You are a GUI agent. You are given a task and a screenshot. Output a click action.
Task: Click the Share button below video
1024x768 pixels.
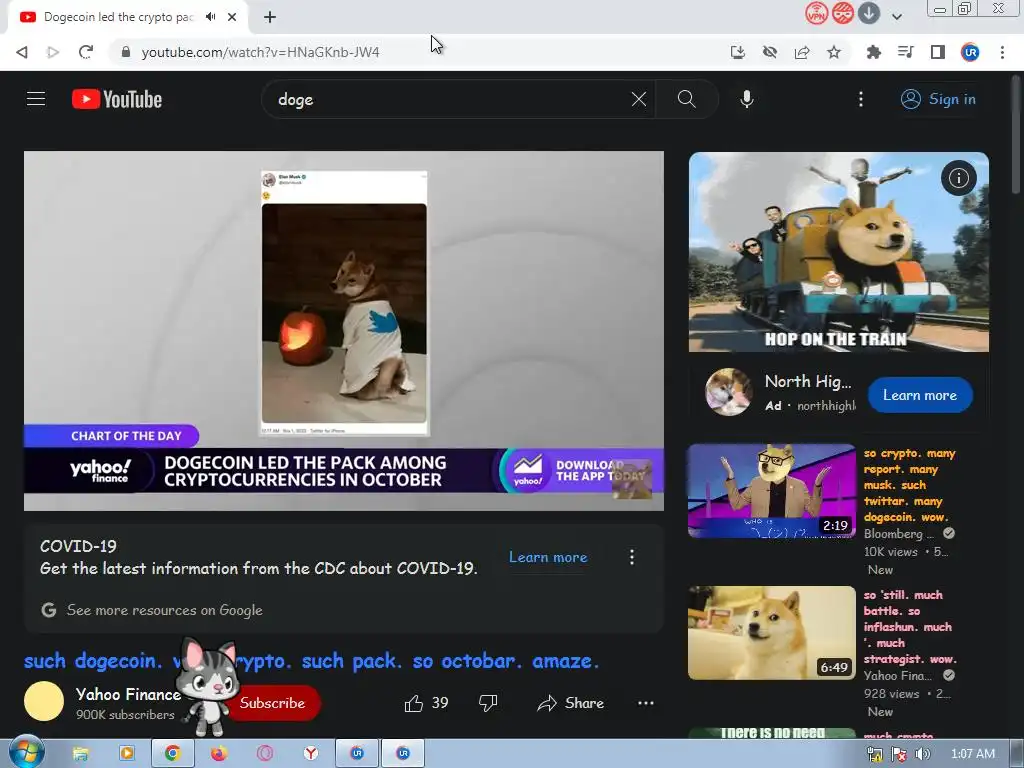(571, 703)
